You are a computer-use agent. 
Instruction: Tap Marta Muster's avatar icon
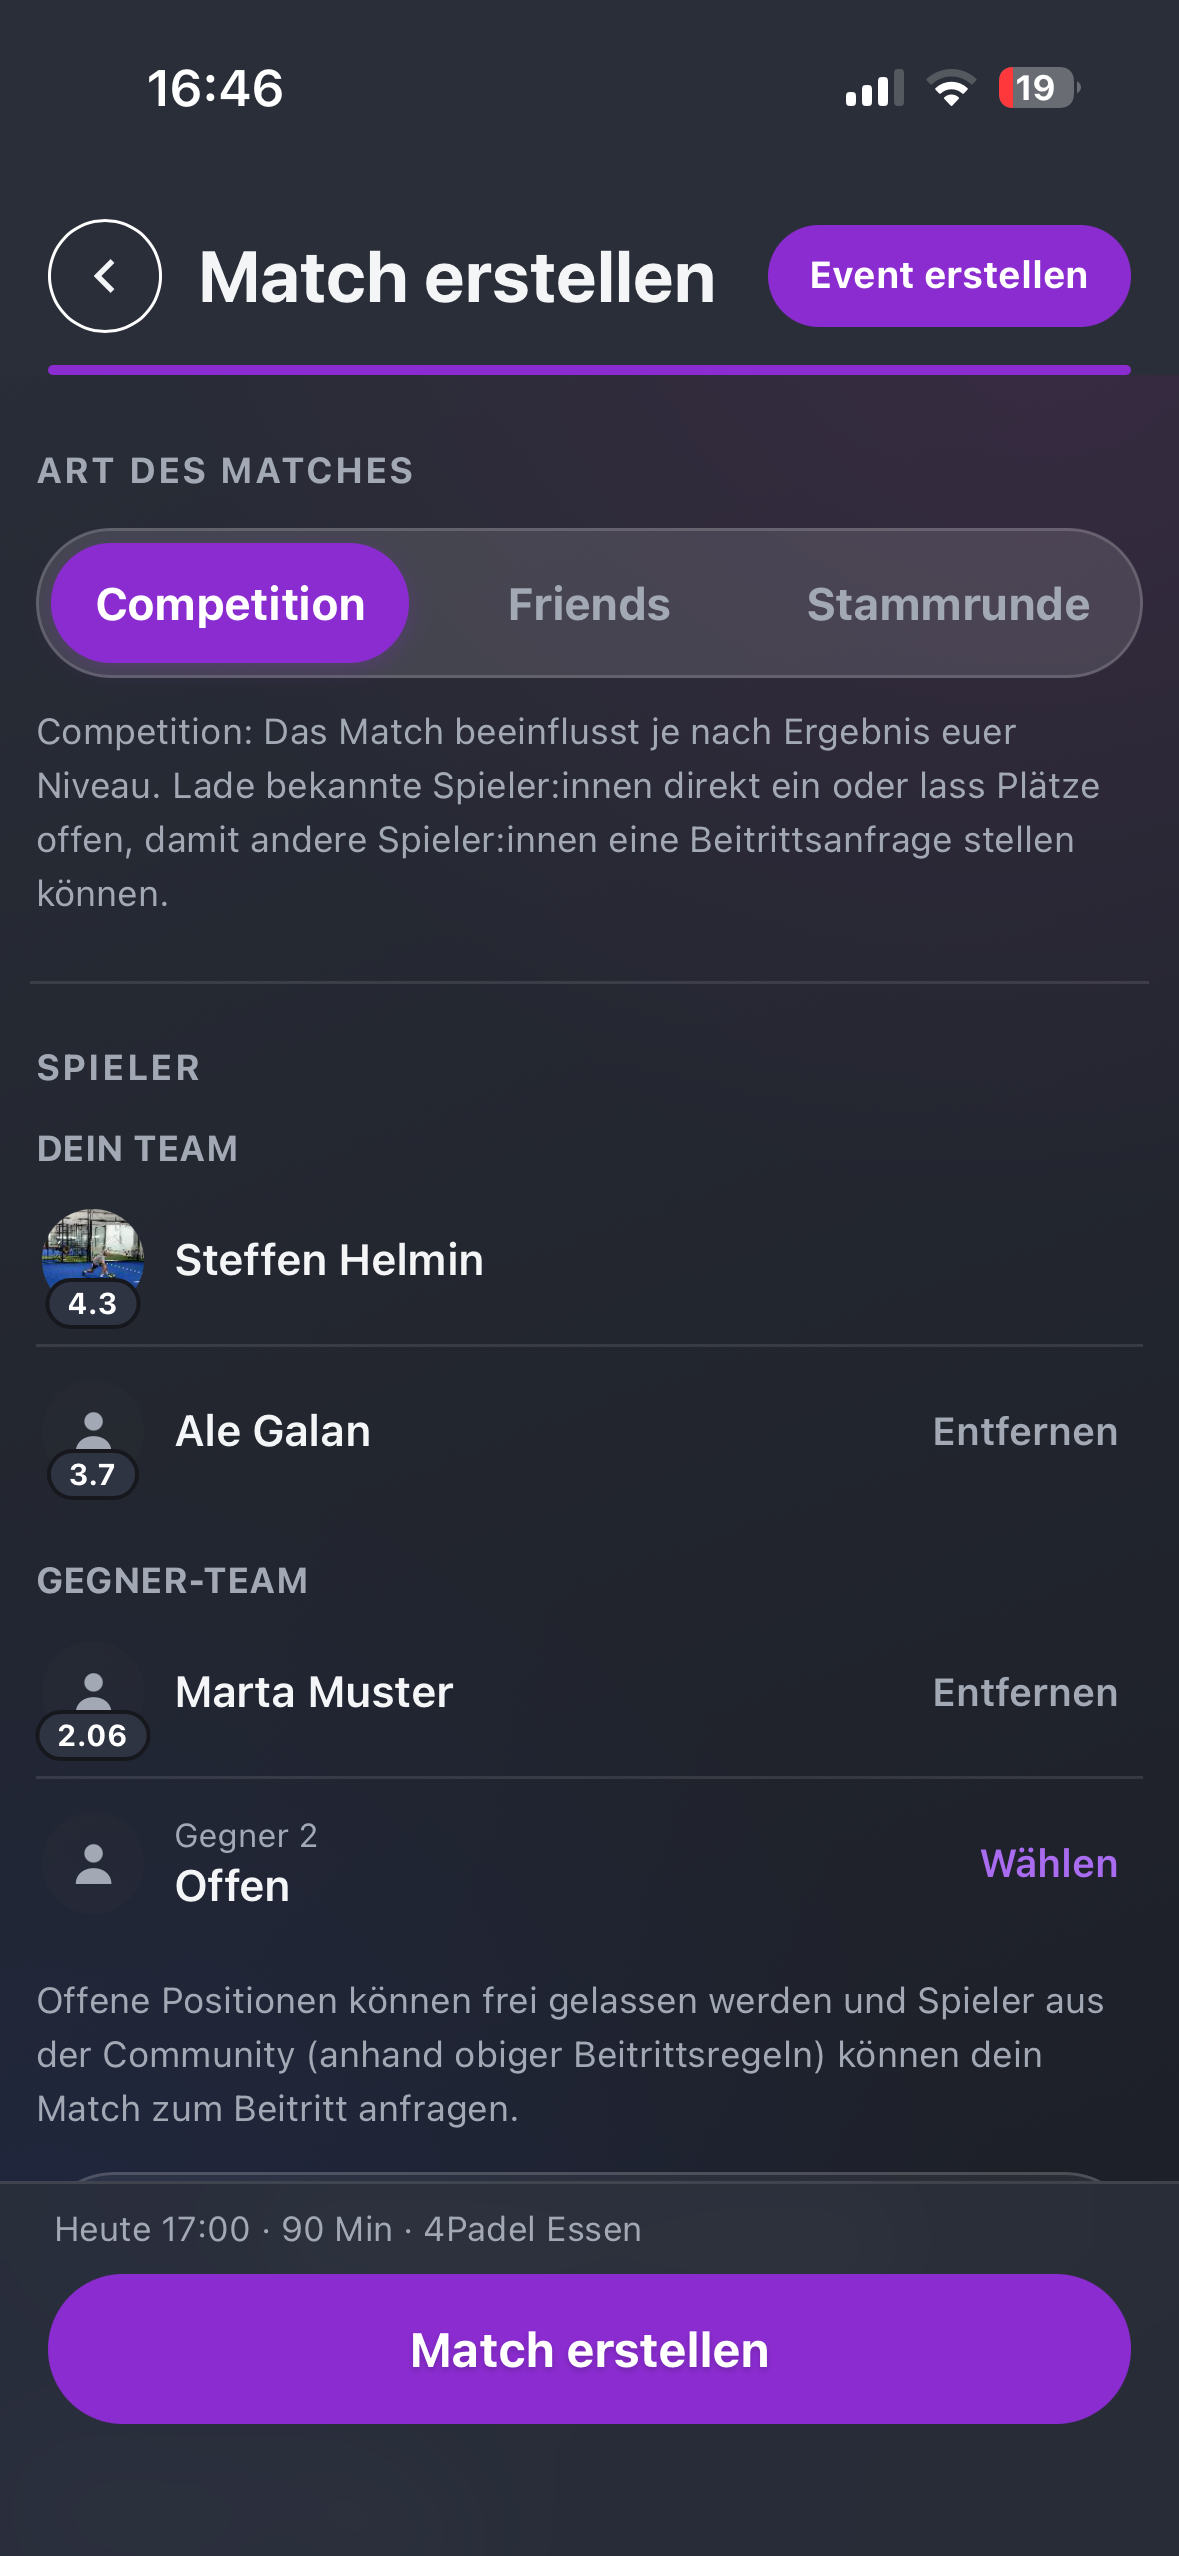tap(93, 1690)
